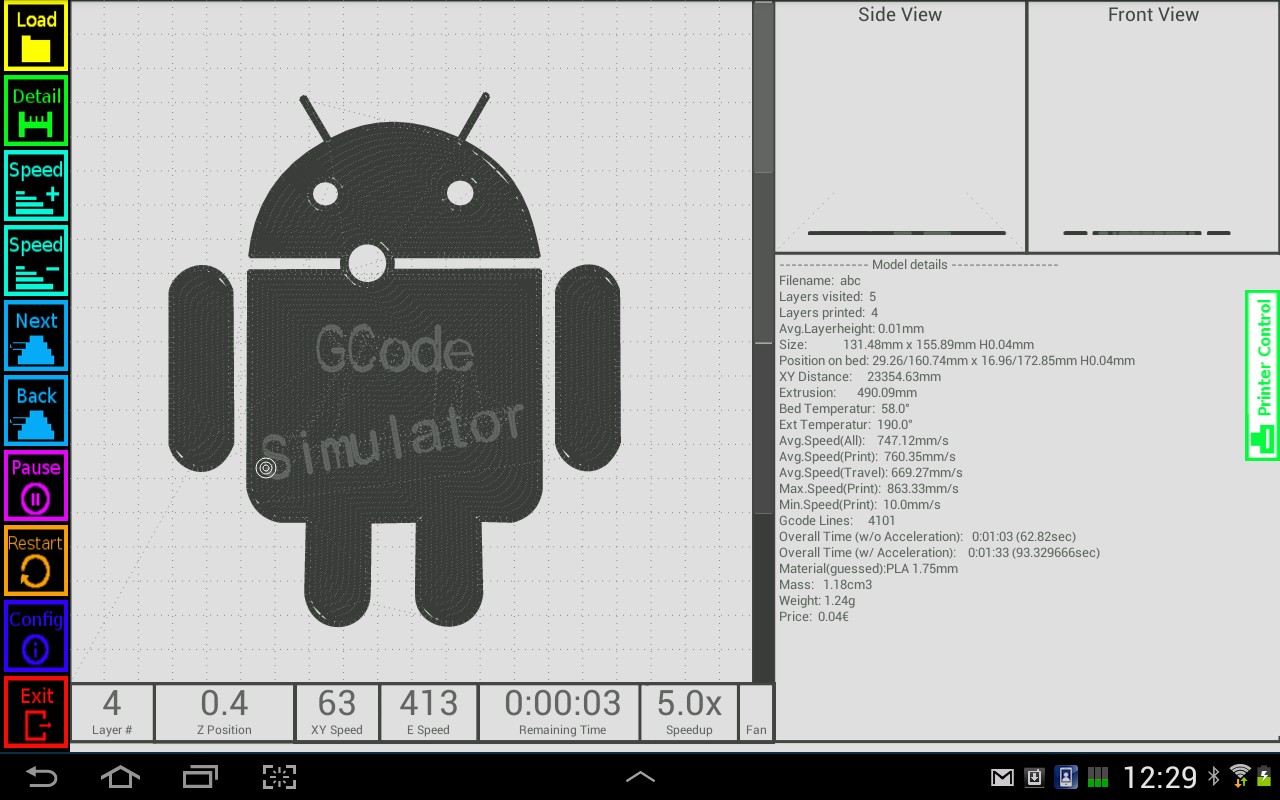This screenshot has height=800, width=1280.
Task: Go Back one layer
Action: pyautogui.click(x=36, y=411)
